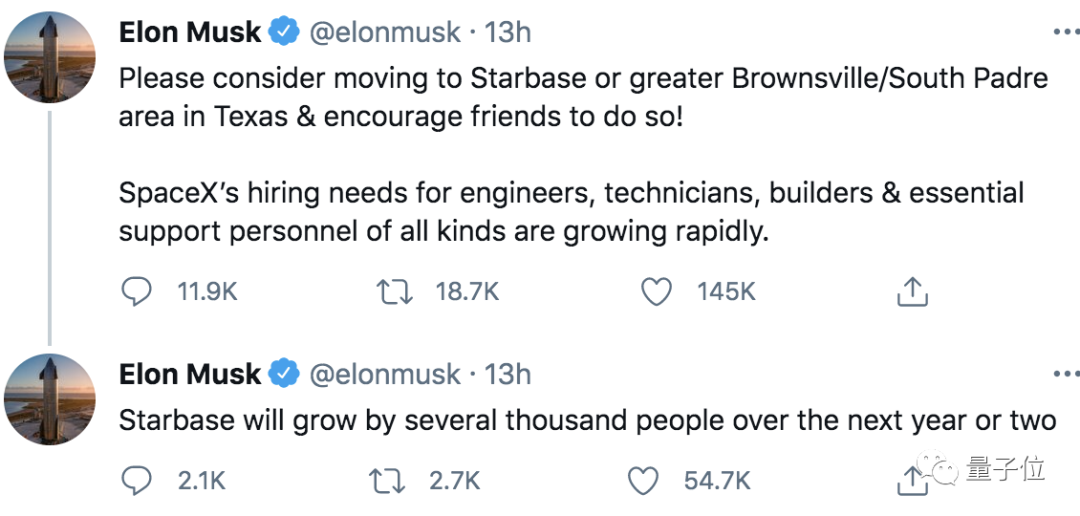The width and height of the screenshot is (1080, 516).
Task: Reply to the second tweet with 2.1K replies
Action: (136, 482)
